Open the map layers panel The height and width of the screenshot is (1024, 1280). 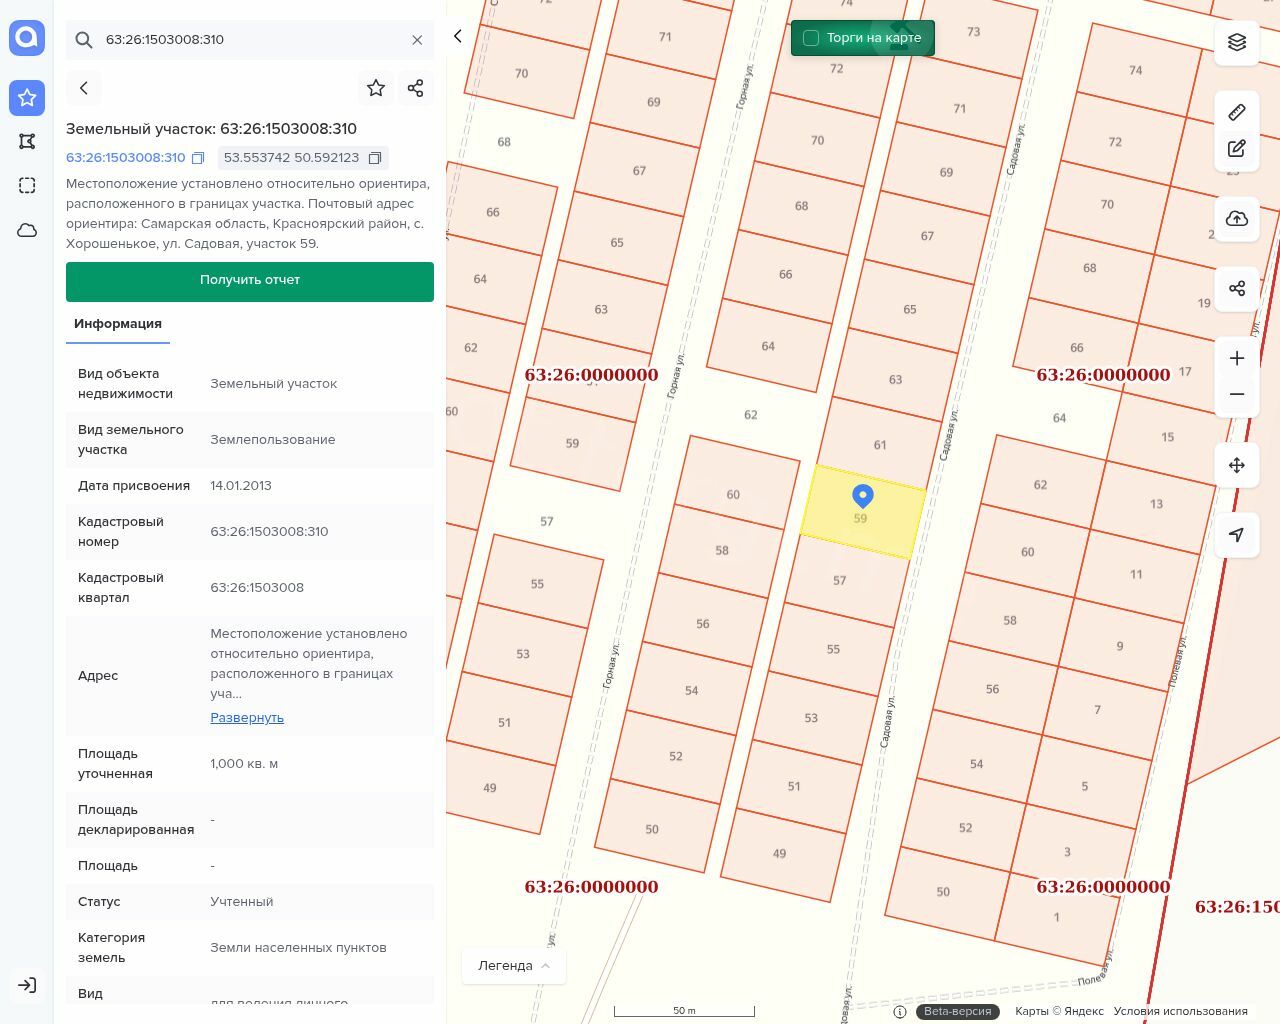click(x=1237, y=42)
